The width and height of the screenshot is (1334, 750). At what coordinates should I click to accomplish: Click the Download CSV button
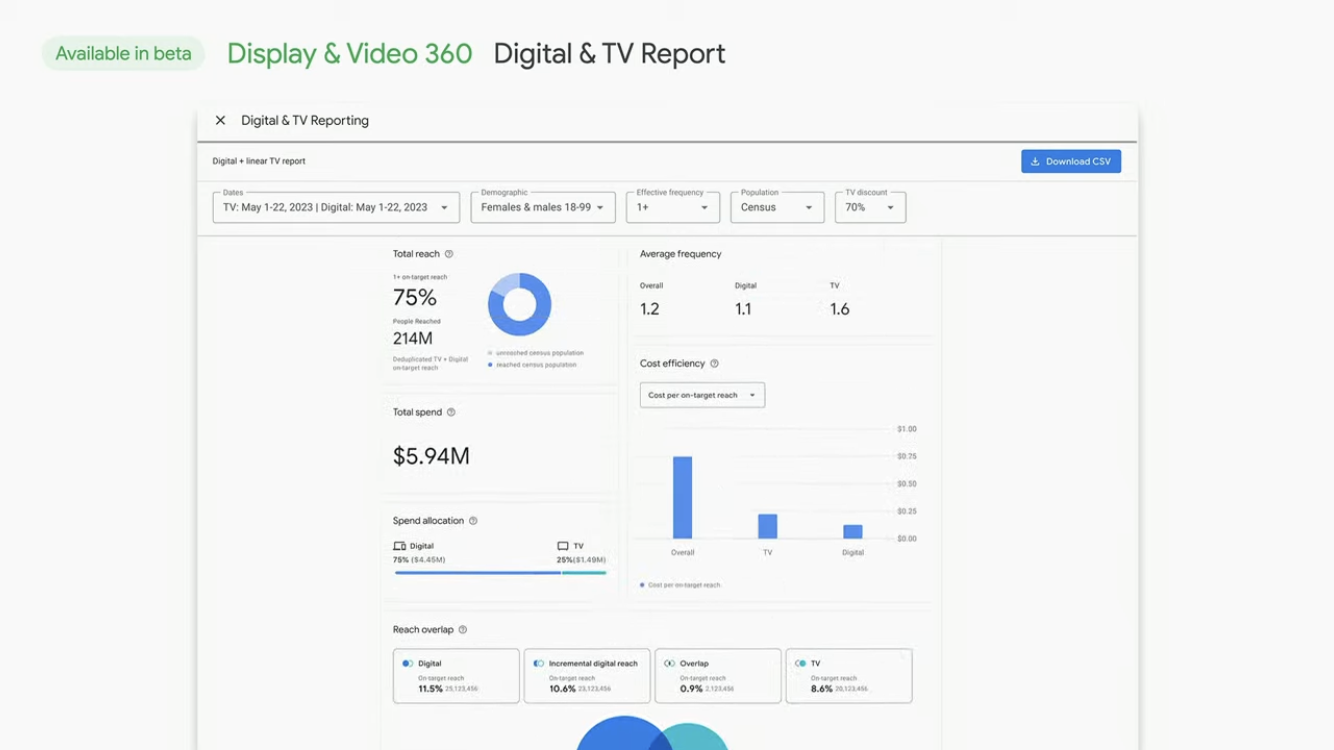[1071, 161]
